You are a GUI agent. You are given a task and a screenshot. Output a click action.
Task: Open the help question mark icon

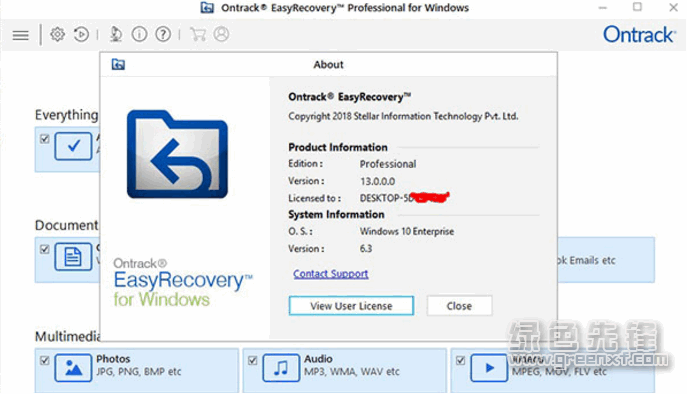click(x=163, y=34)
